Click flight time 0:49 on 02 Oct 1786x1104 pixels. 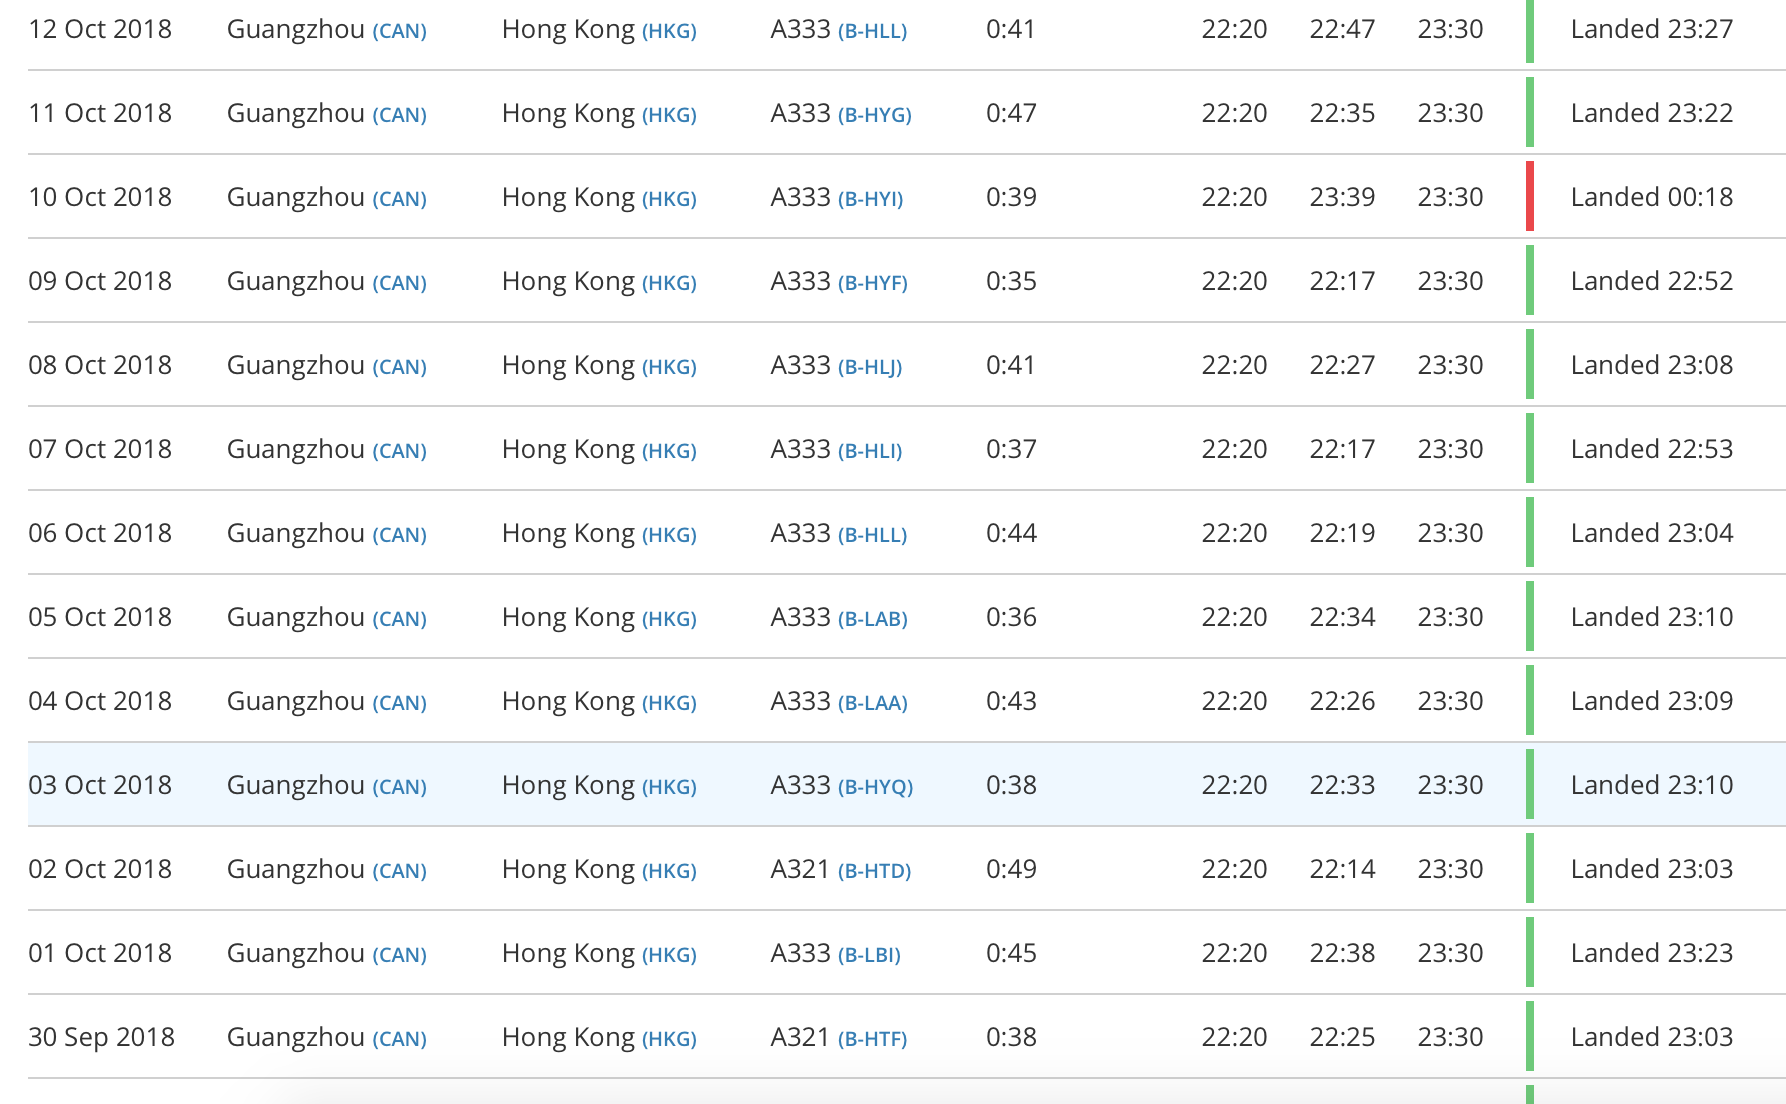(x=1011, y=869)
